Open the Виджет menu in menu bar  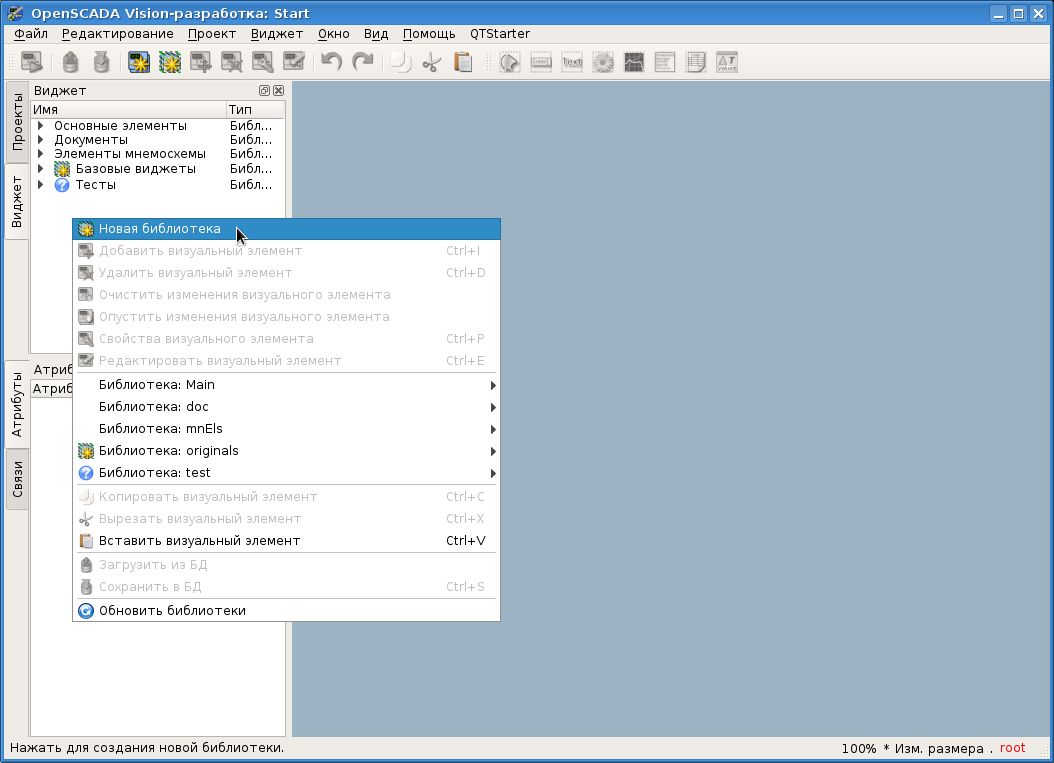point(277,34)
